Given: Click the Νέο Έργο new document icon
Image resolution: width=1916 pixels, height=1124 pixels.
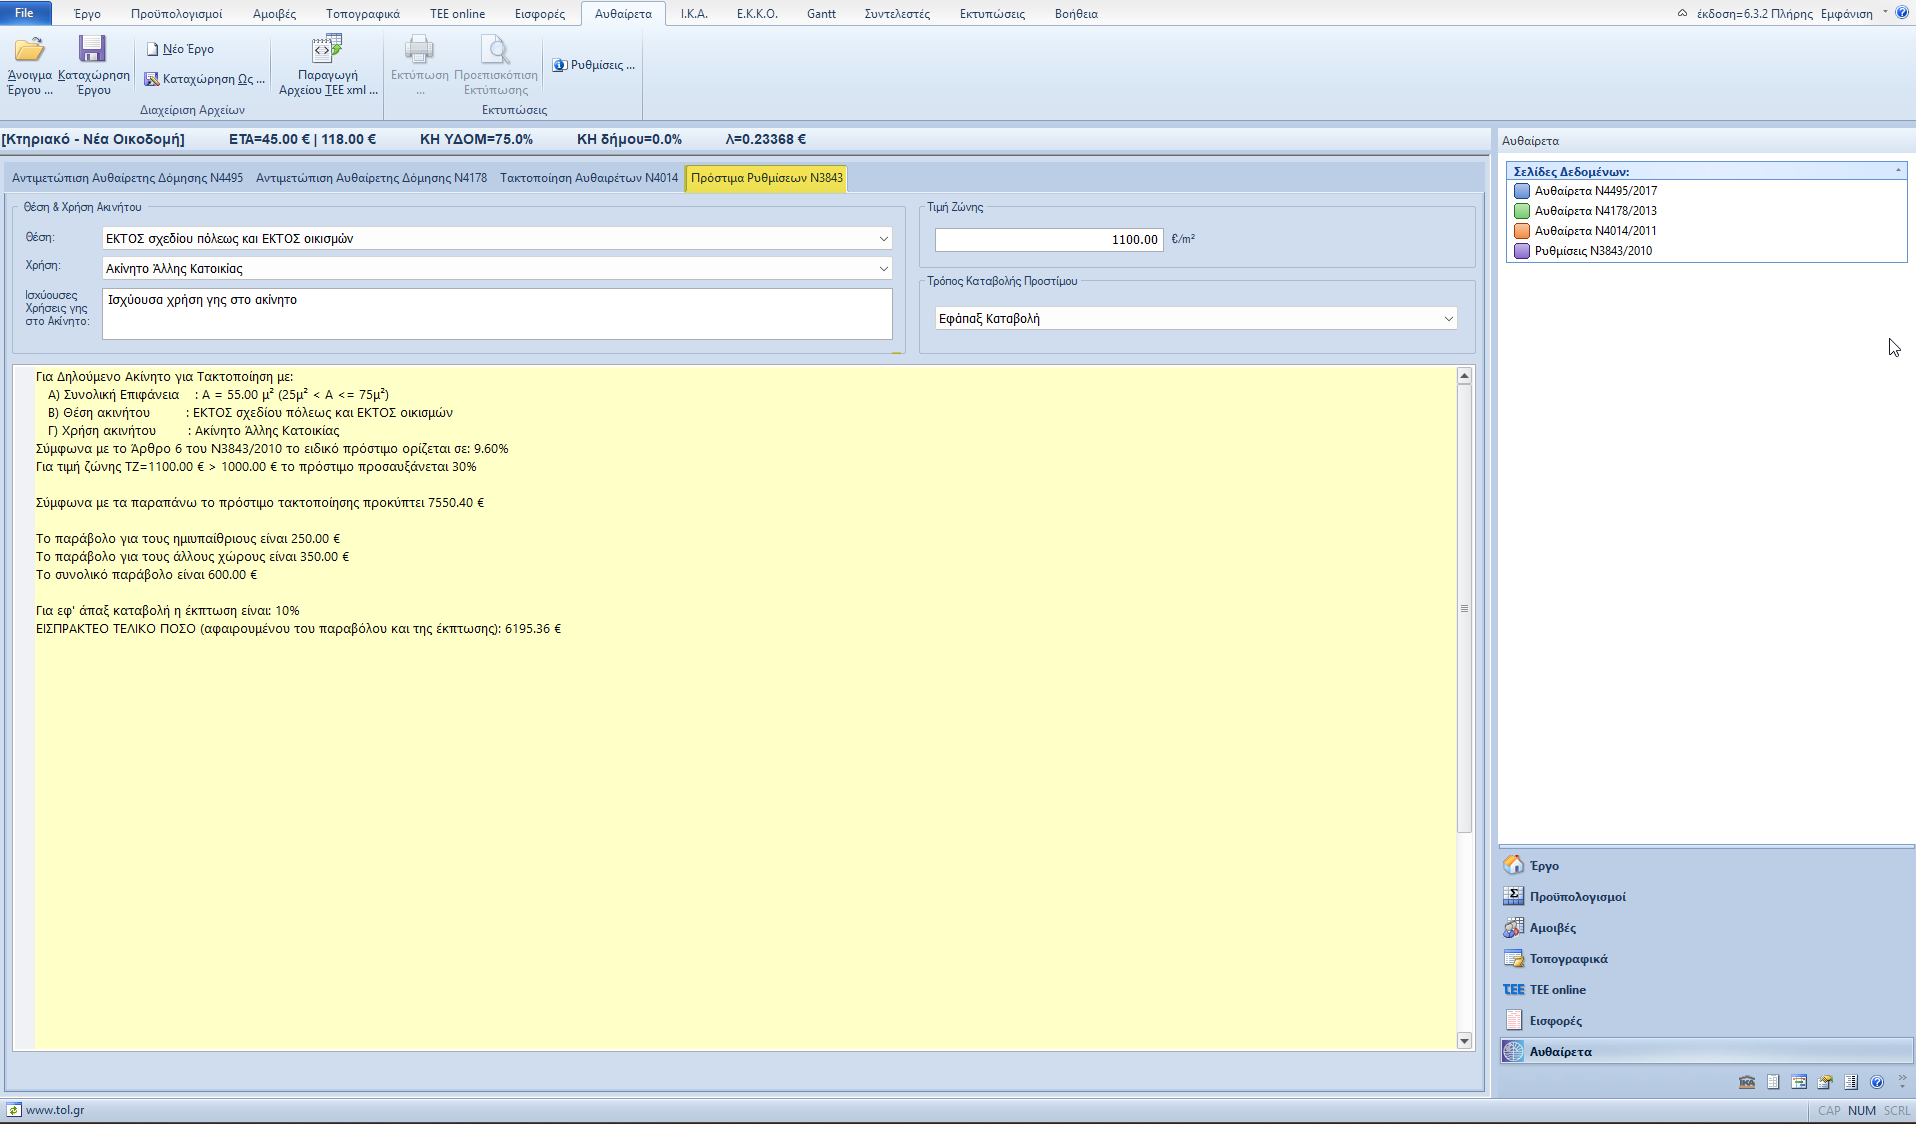Looking at the screenshot, I should point(153,49).
